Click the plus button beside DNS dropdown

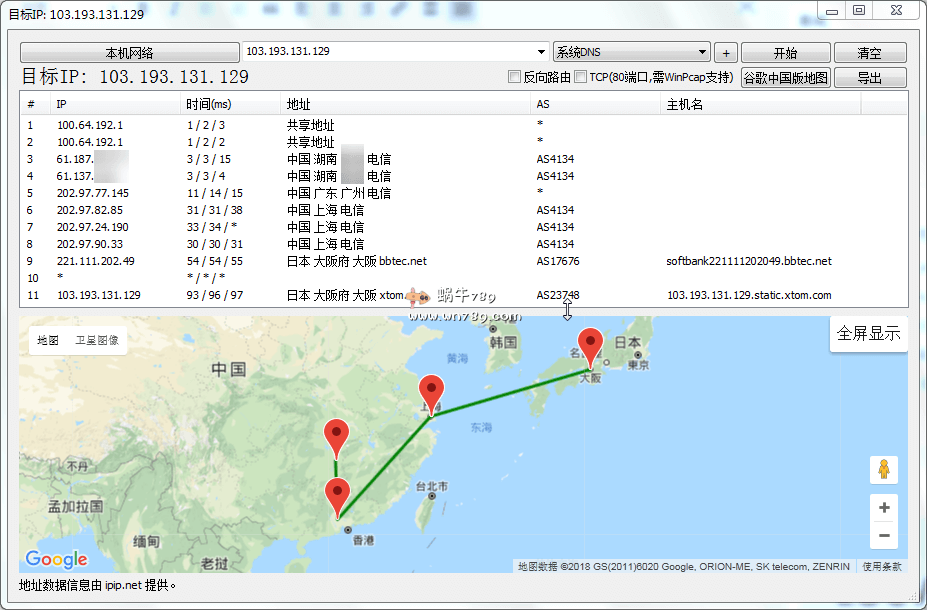click(x=726, y=53)
